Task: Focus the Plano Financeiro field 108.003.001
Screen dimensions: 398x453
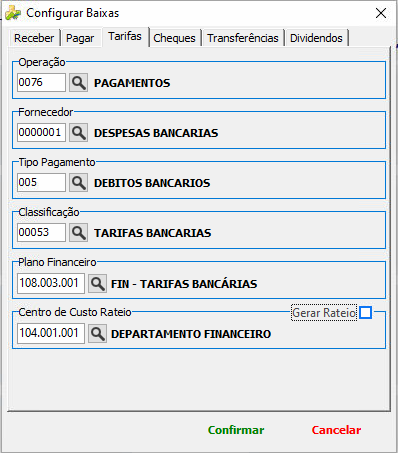Action: 51,283
